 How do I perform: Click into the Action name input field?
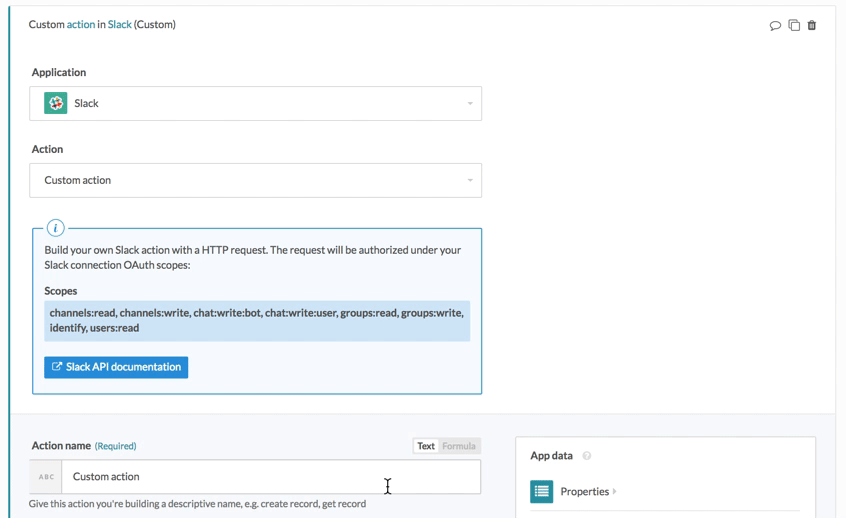click(270, 477)
